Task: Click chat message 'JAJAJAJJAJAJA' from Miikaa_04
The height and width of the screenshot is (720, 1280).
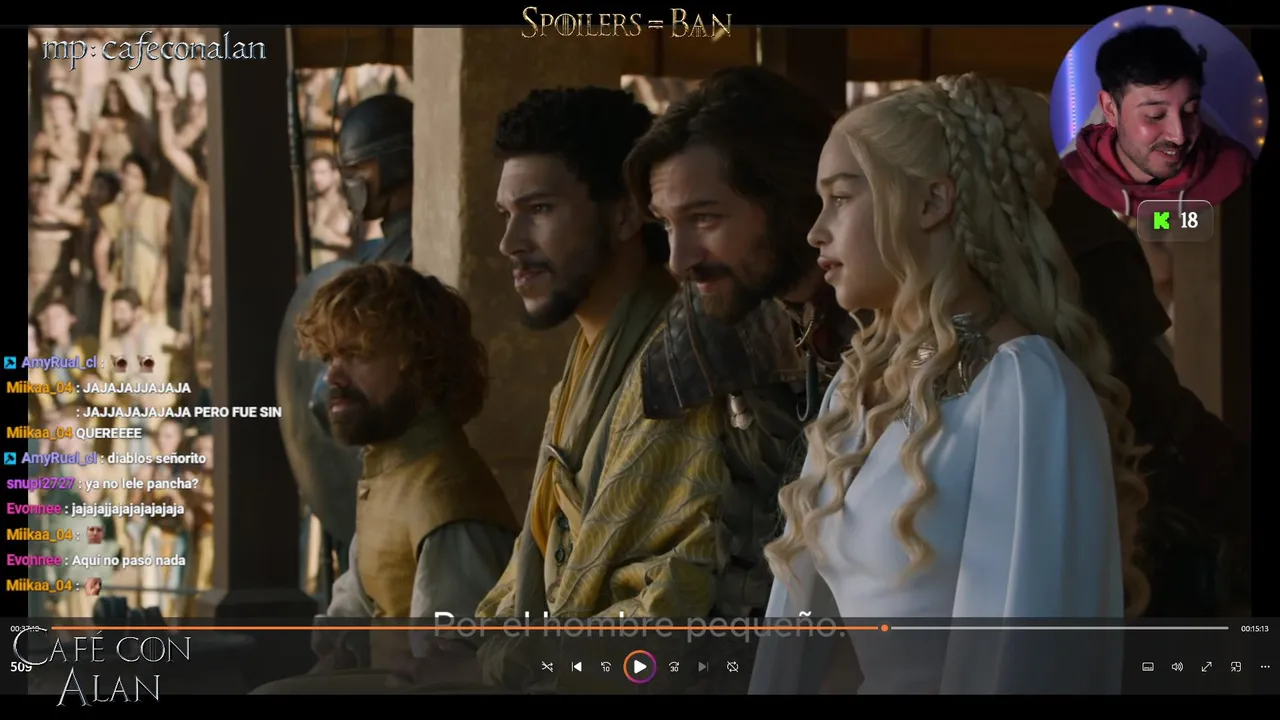Action: [x=137, y=388]
